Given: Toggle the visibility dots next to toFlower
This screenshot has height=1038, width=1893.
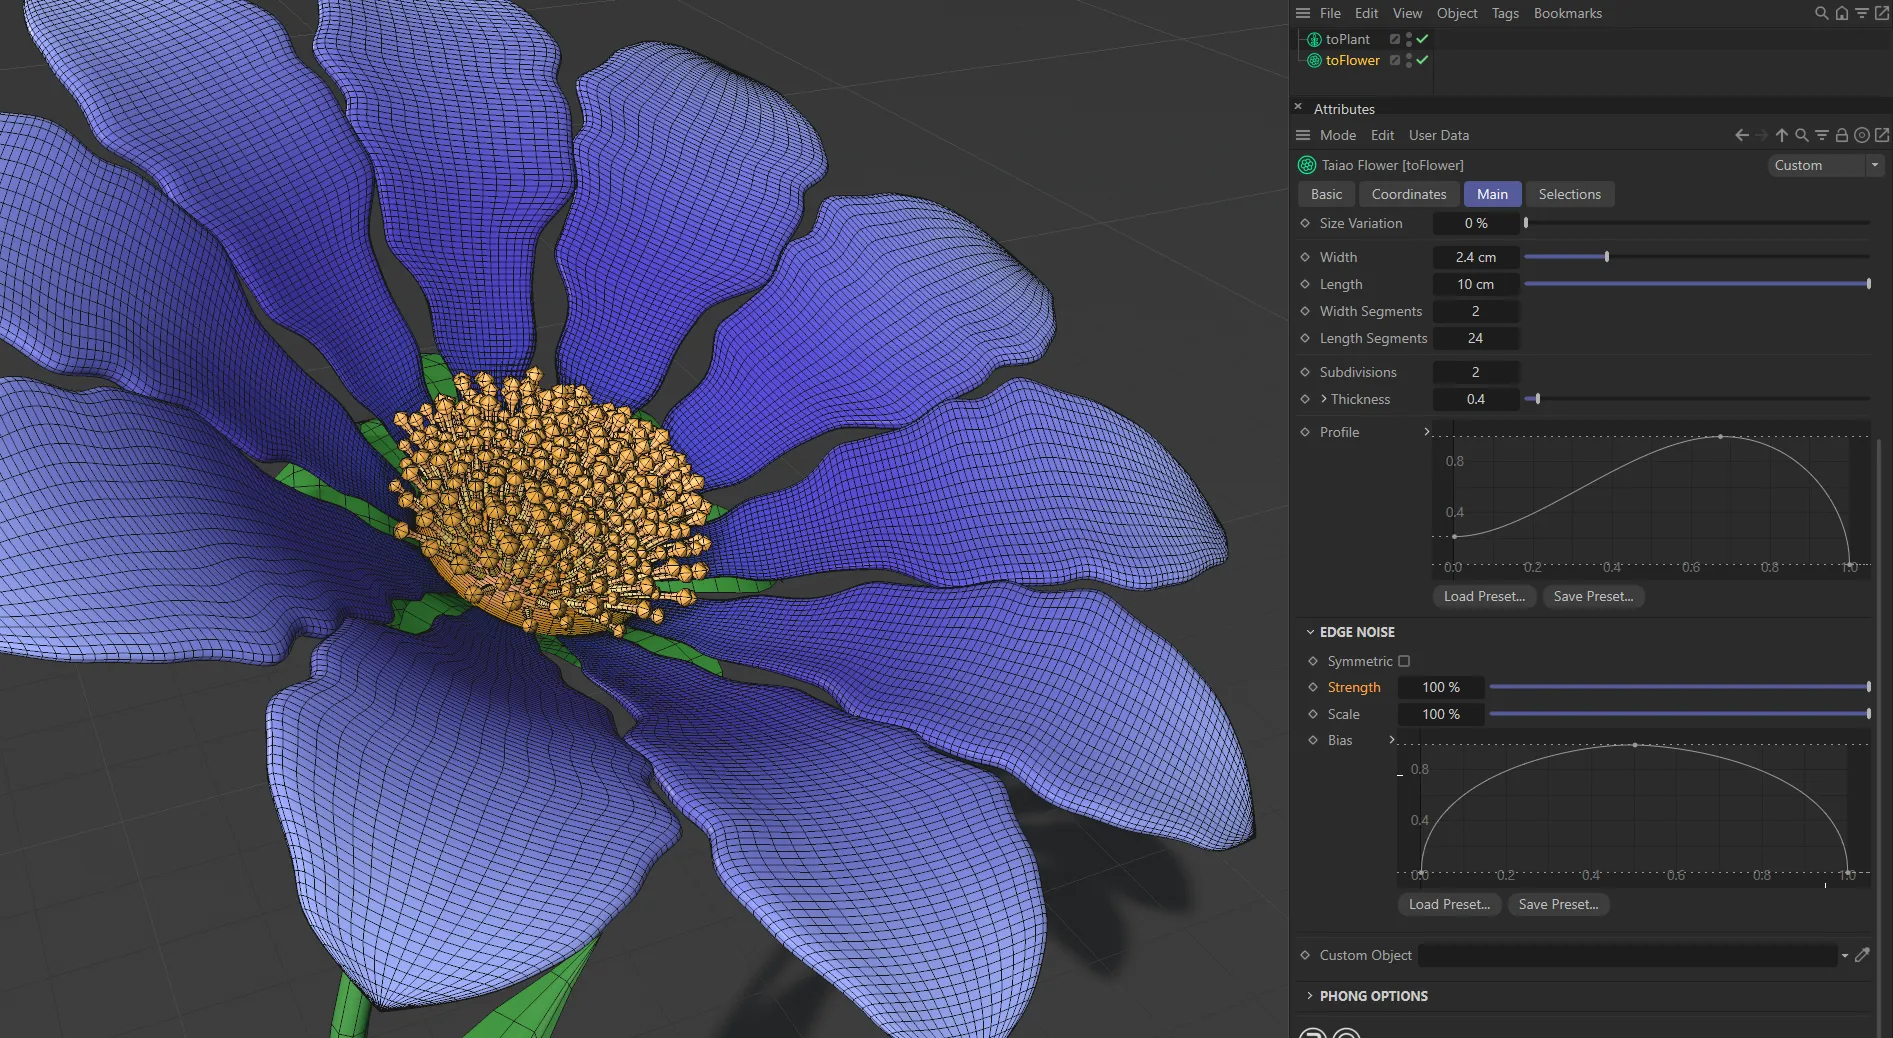Looking at the screenshot, I should 1409,60.
